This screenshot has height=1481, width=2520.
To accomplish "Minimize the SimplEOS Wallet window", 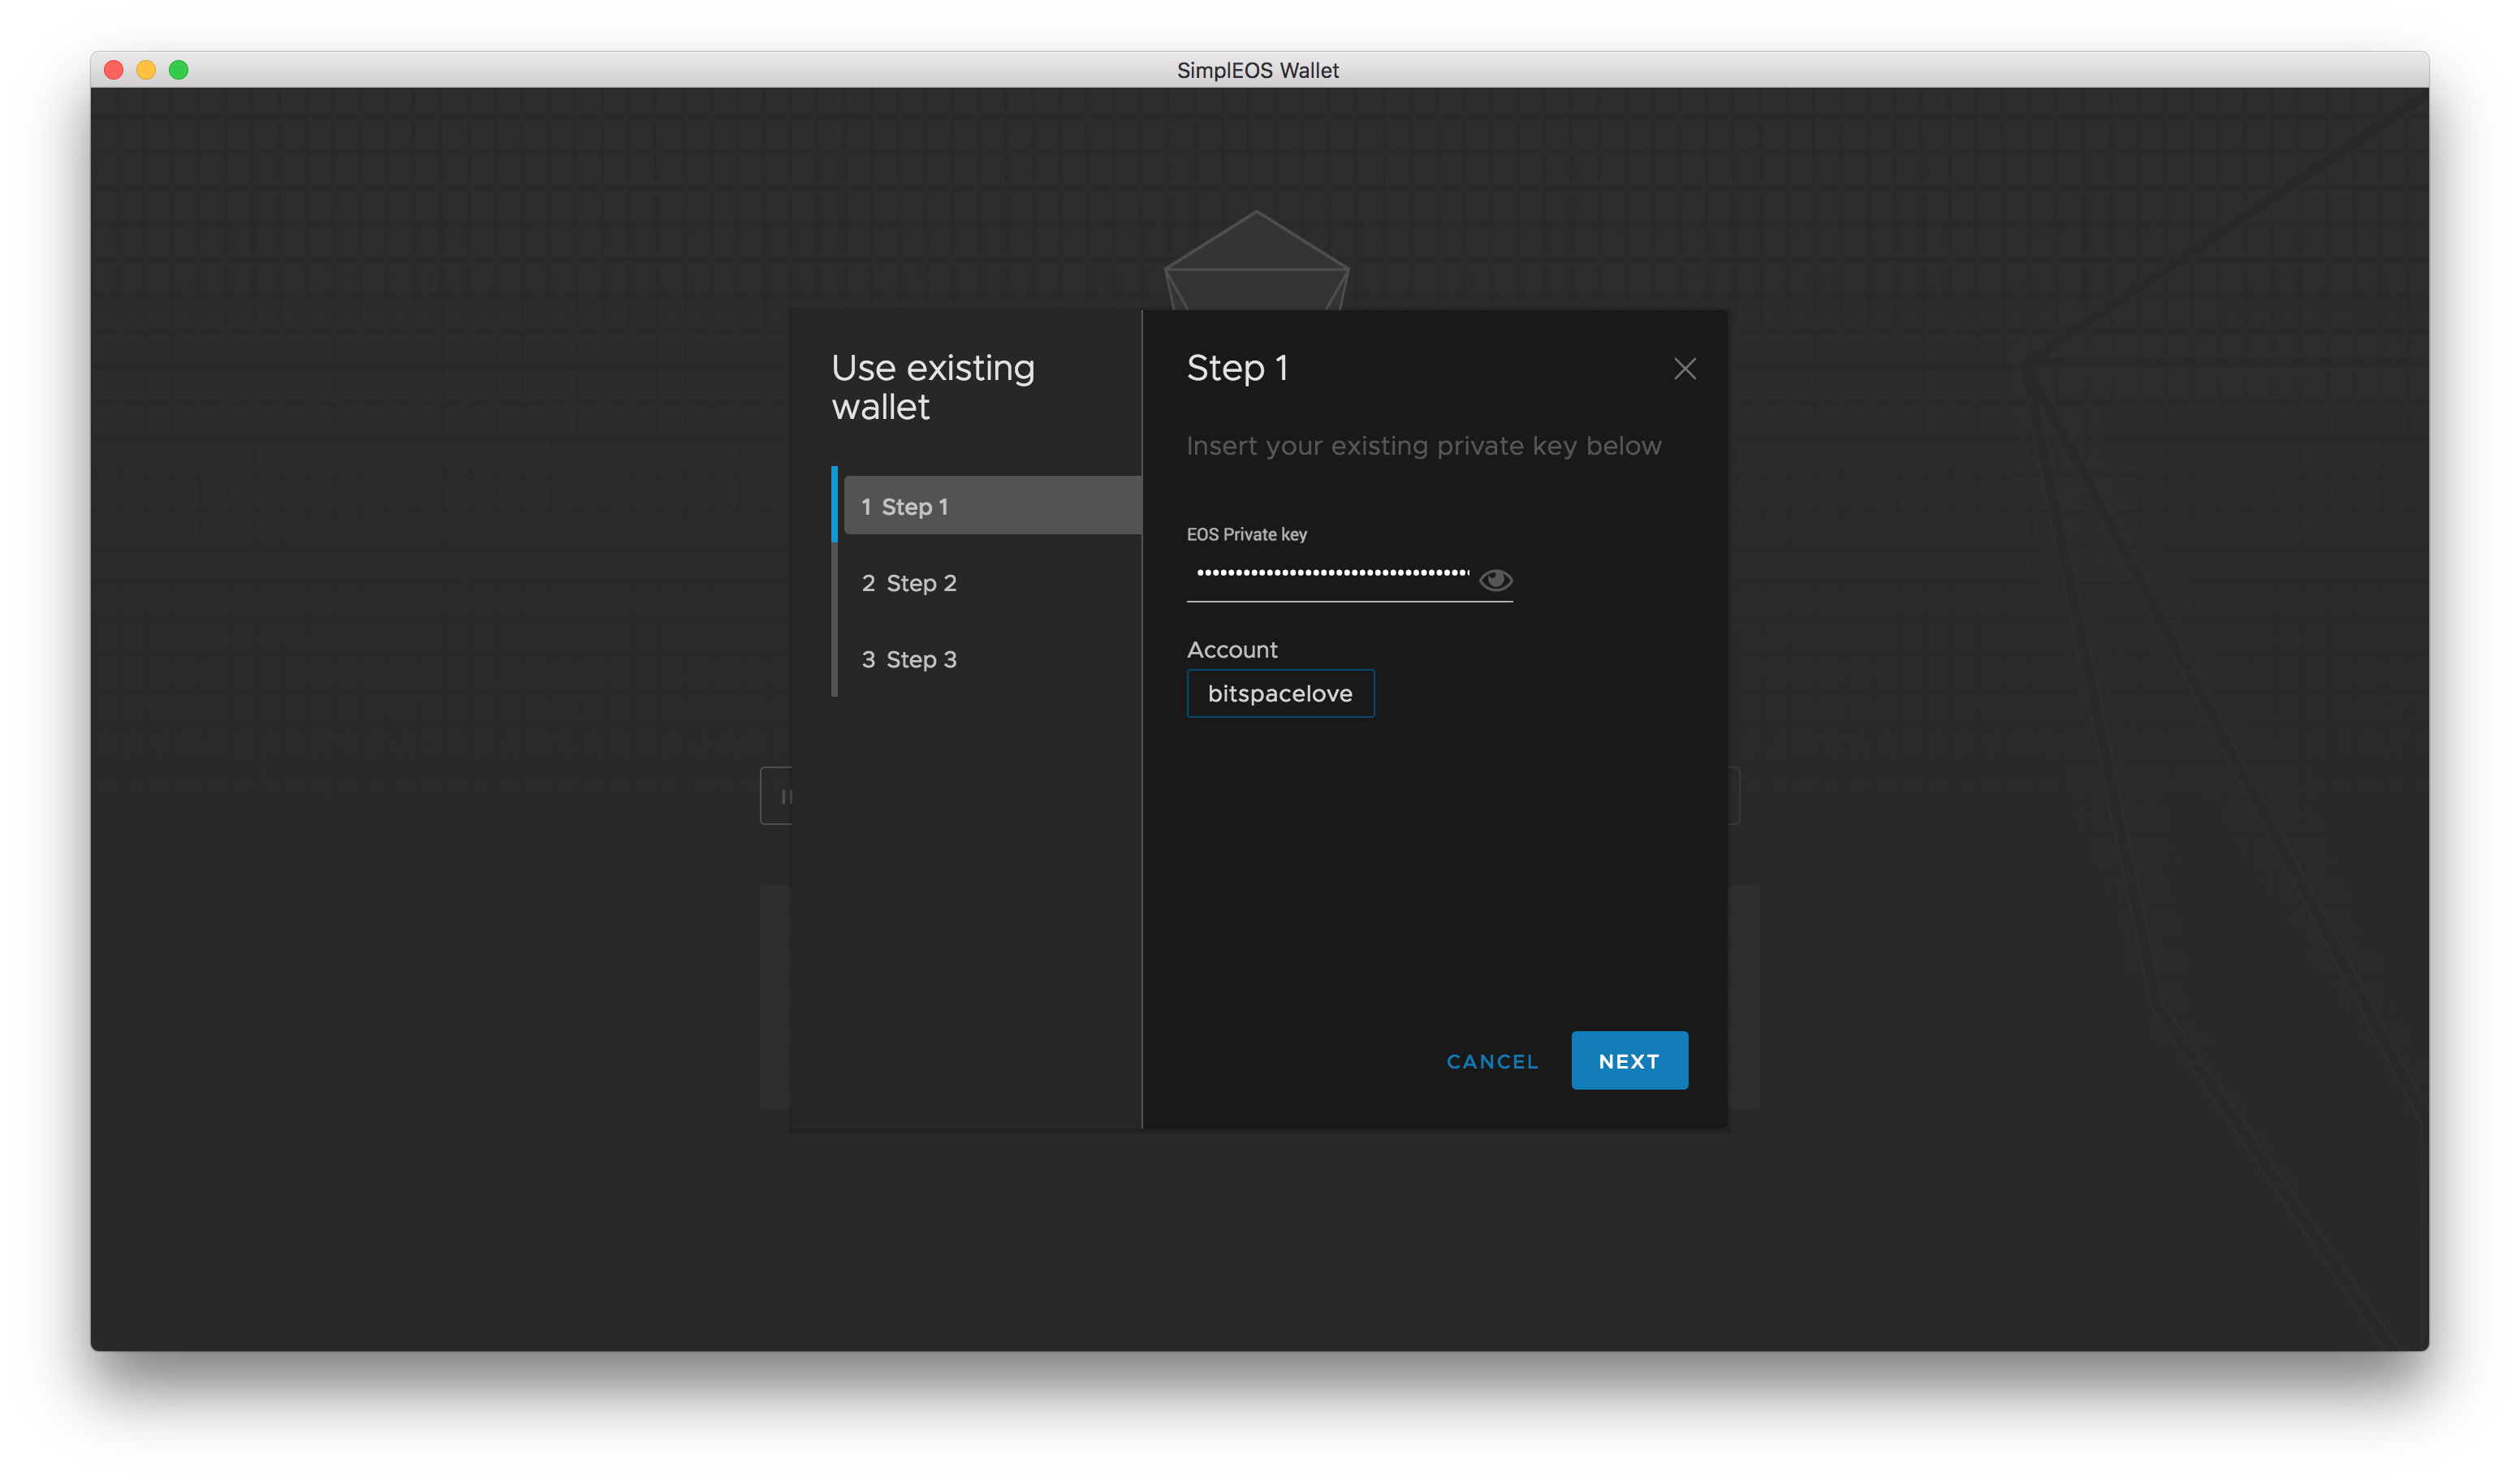I will tap(146, 70).
